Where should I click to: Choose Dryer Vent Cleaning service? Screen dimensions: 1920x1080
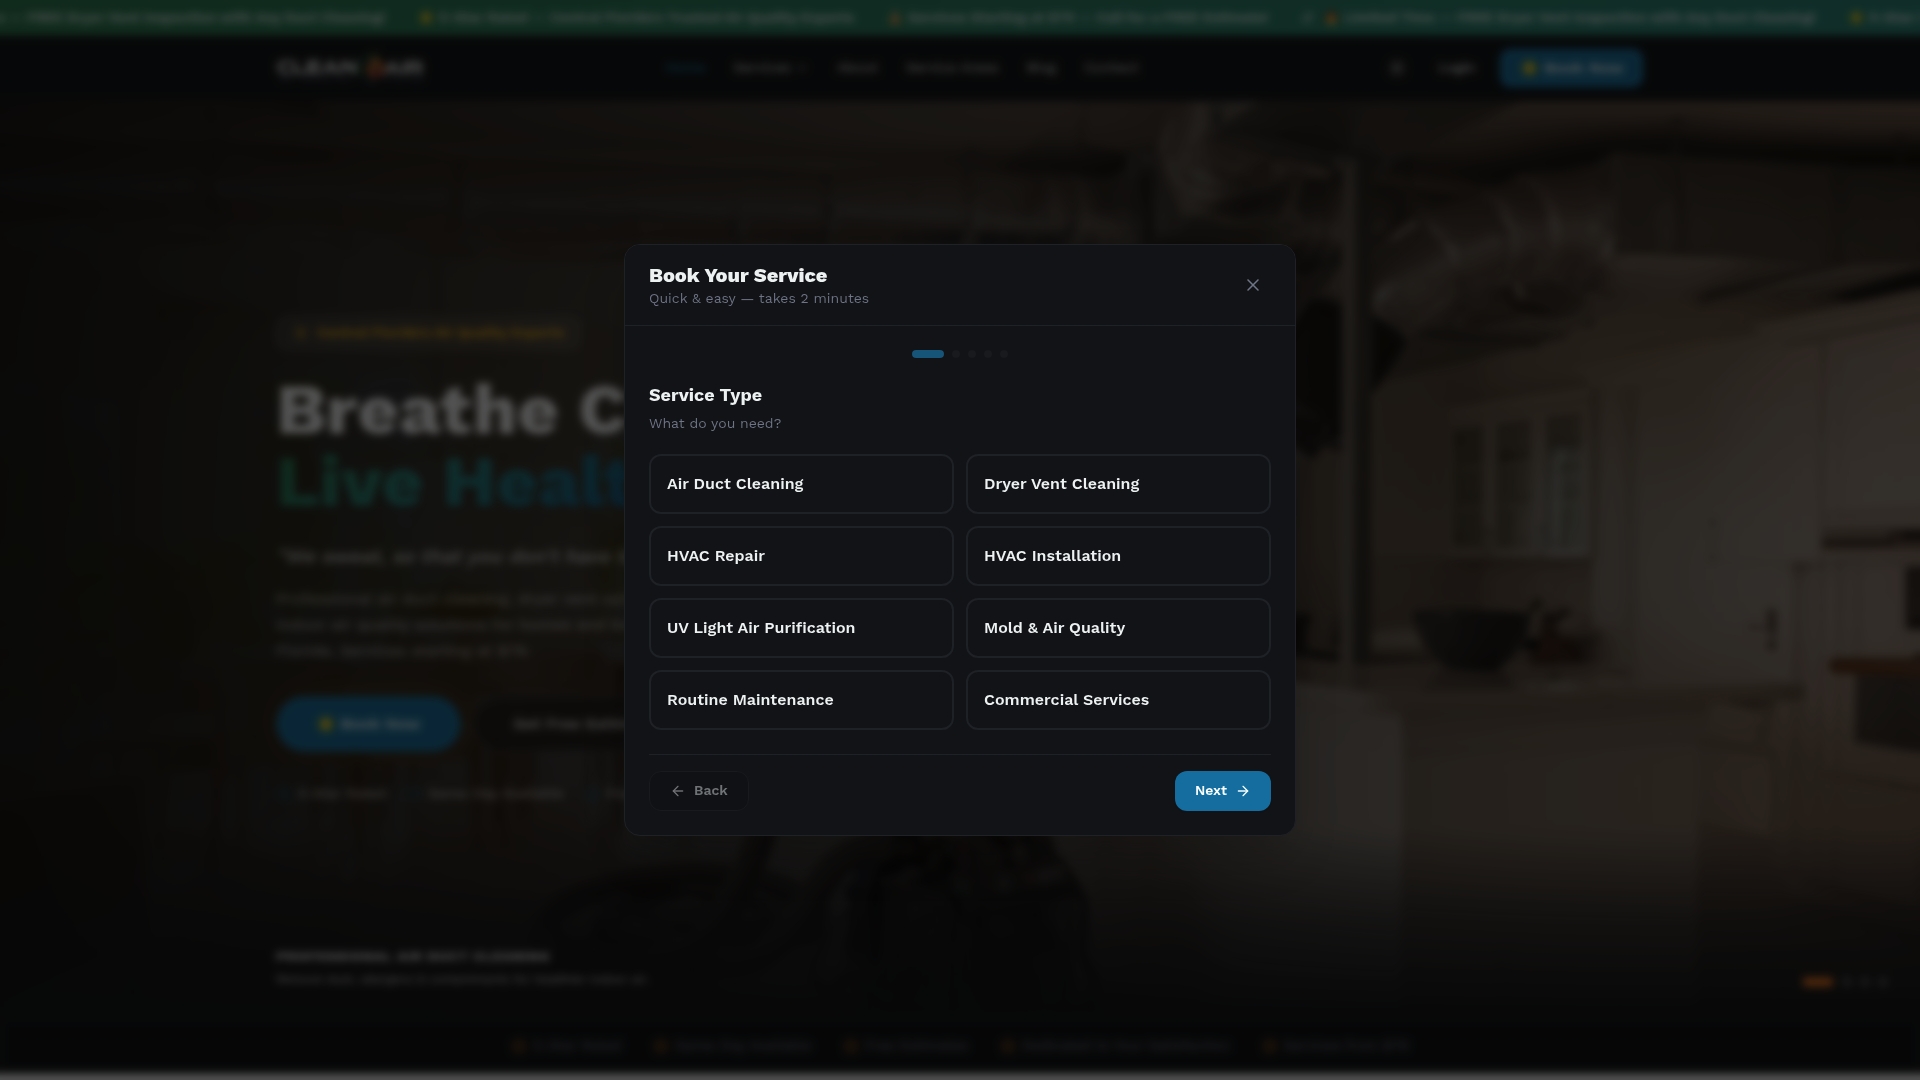[x=1118, y=484]
